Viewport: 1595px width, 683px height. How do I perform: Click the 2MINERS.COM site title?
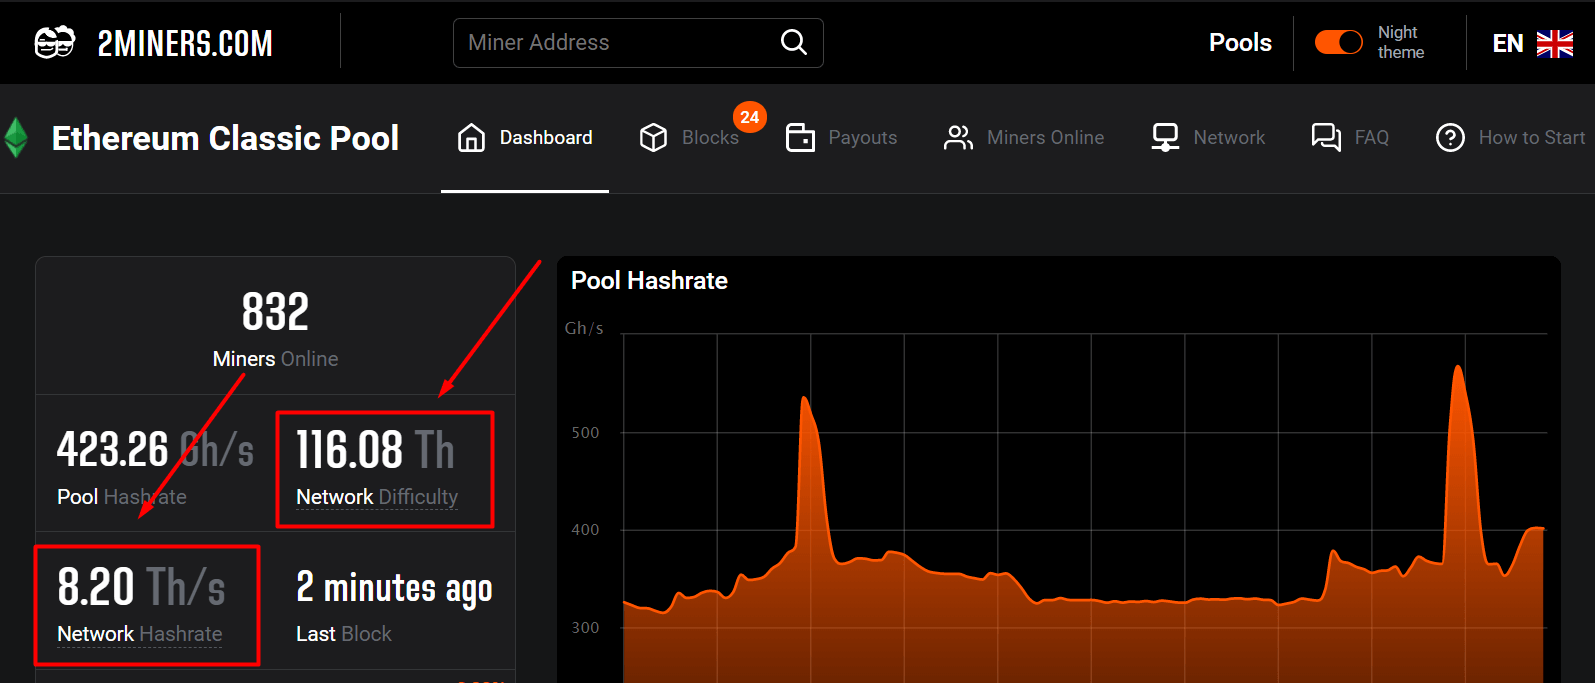click(185, 43)
